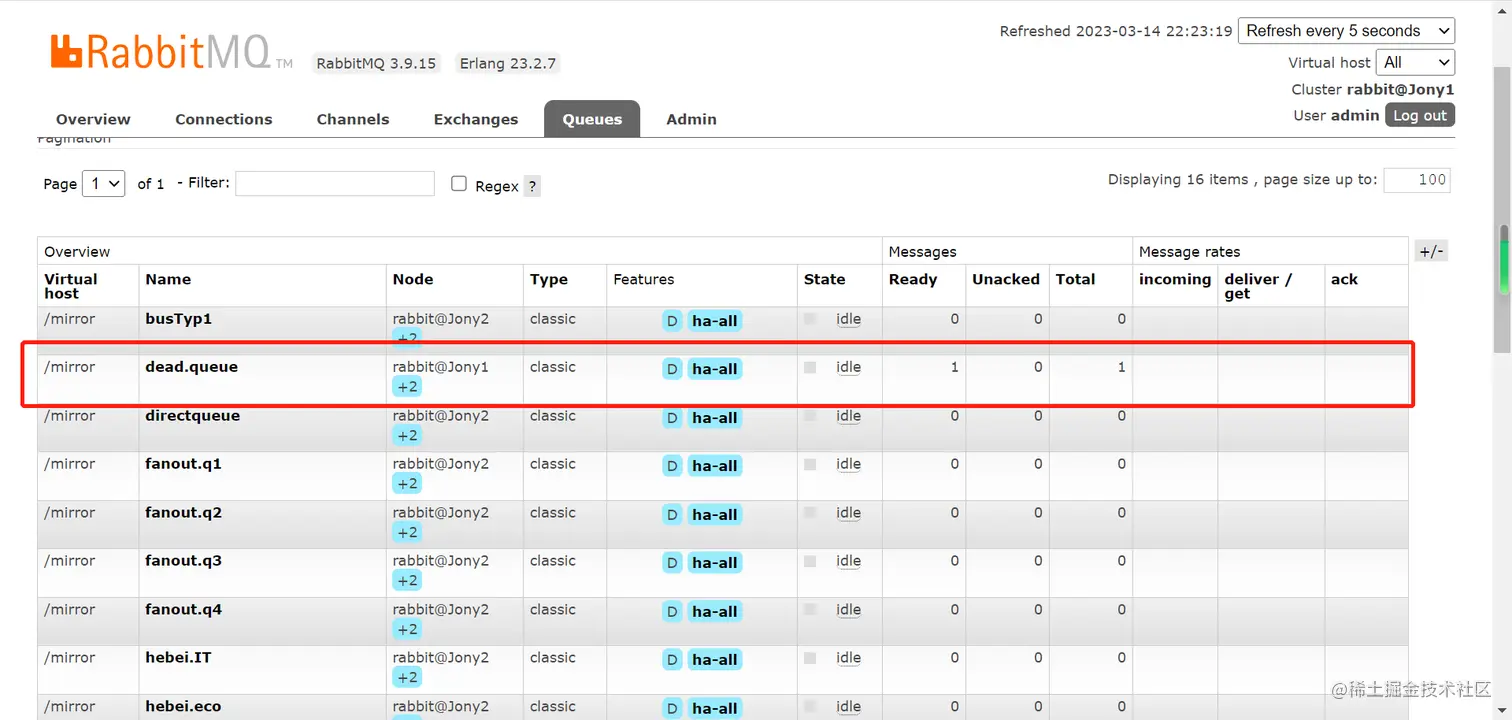Image resolution: width=1512 pixels, height=720 pixels.
Task: Click the Erlang 23.2.7 version label
Action: tap(507, 63)
